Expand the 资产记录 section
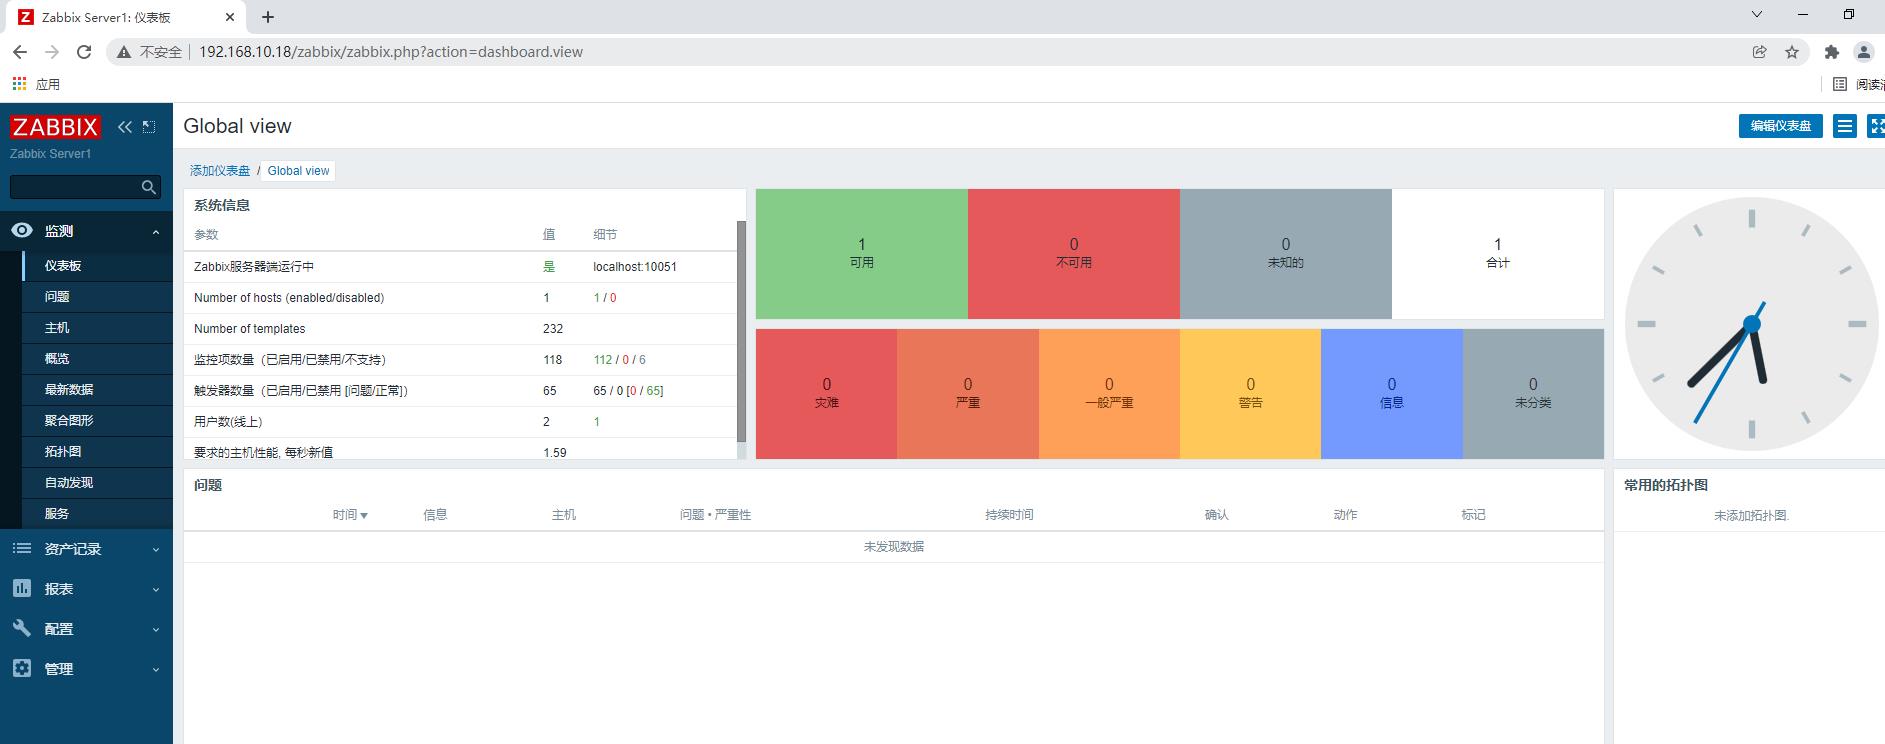Image resolution: width=1885 pixels, height=744 pixels. [x=86, y=549]
